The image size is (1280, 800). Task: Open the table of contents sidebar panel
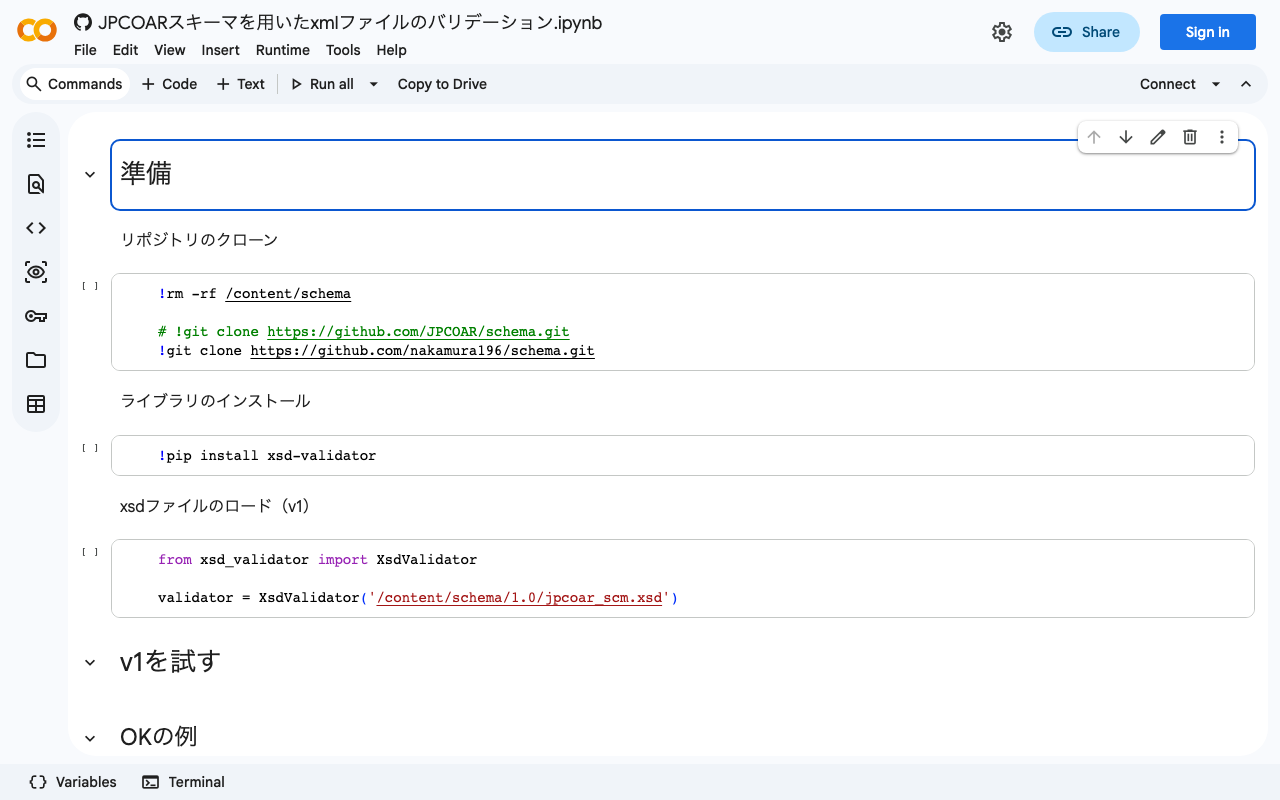tap(36, 140)
